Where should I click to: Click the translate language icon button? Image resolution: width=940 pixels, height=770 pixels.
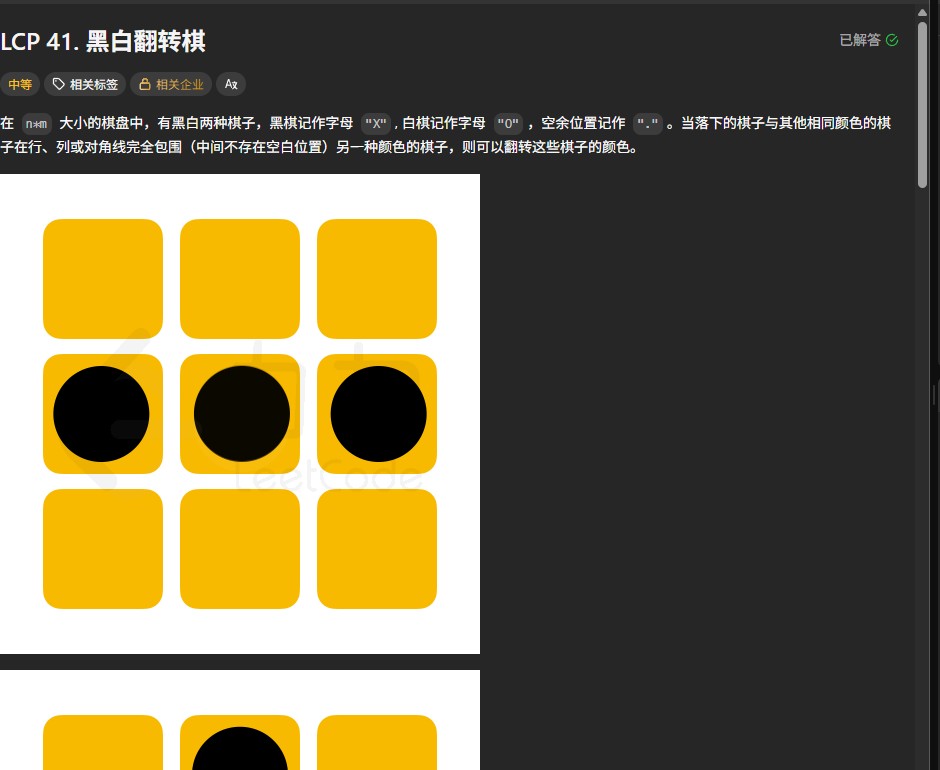click(x=231, y=85)
